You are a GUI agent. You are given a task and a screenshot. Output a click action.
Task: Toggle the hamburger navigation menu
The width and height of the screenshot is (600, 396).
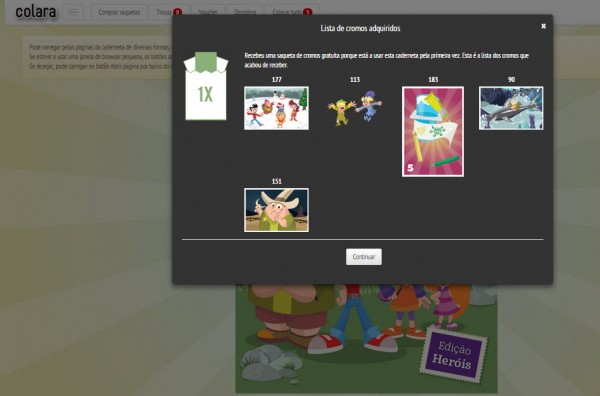[73, 12]
